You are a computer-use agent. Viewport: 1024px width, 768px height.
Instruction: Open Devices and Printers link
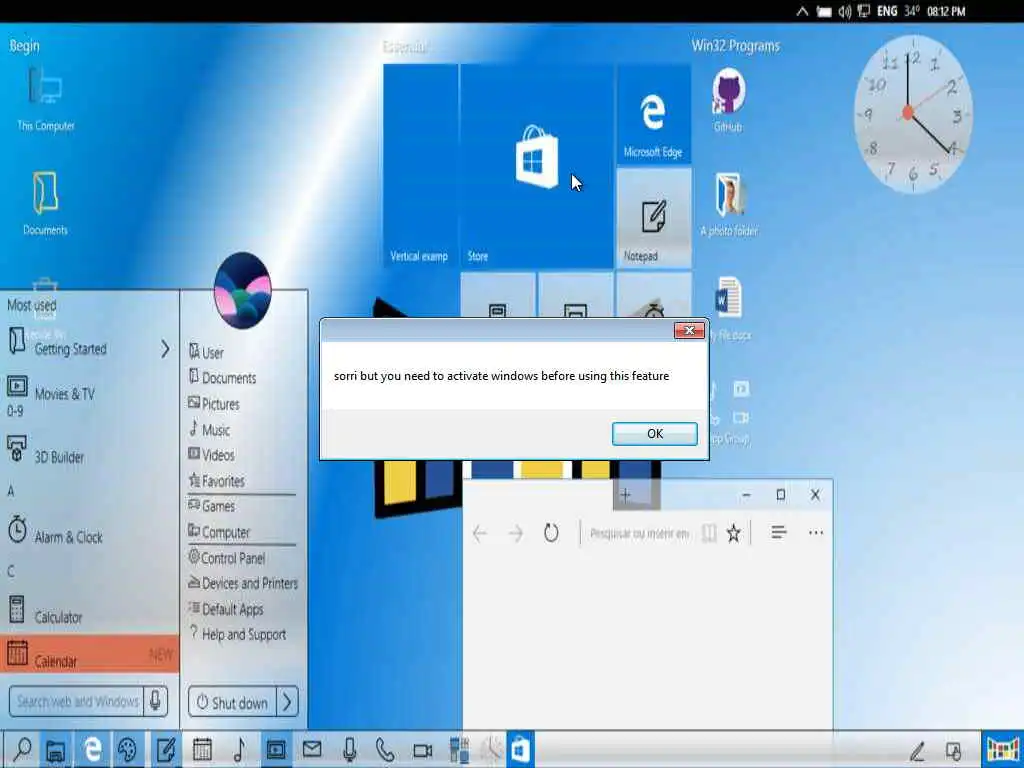pos(243,583)
